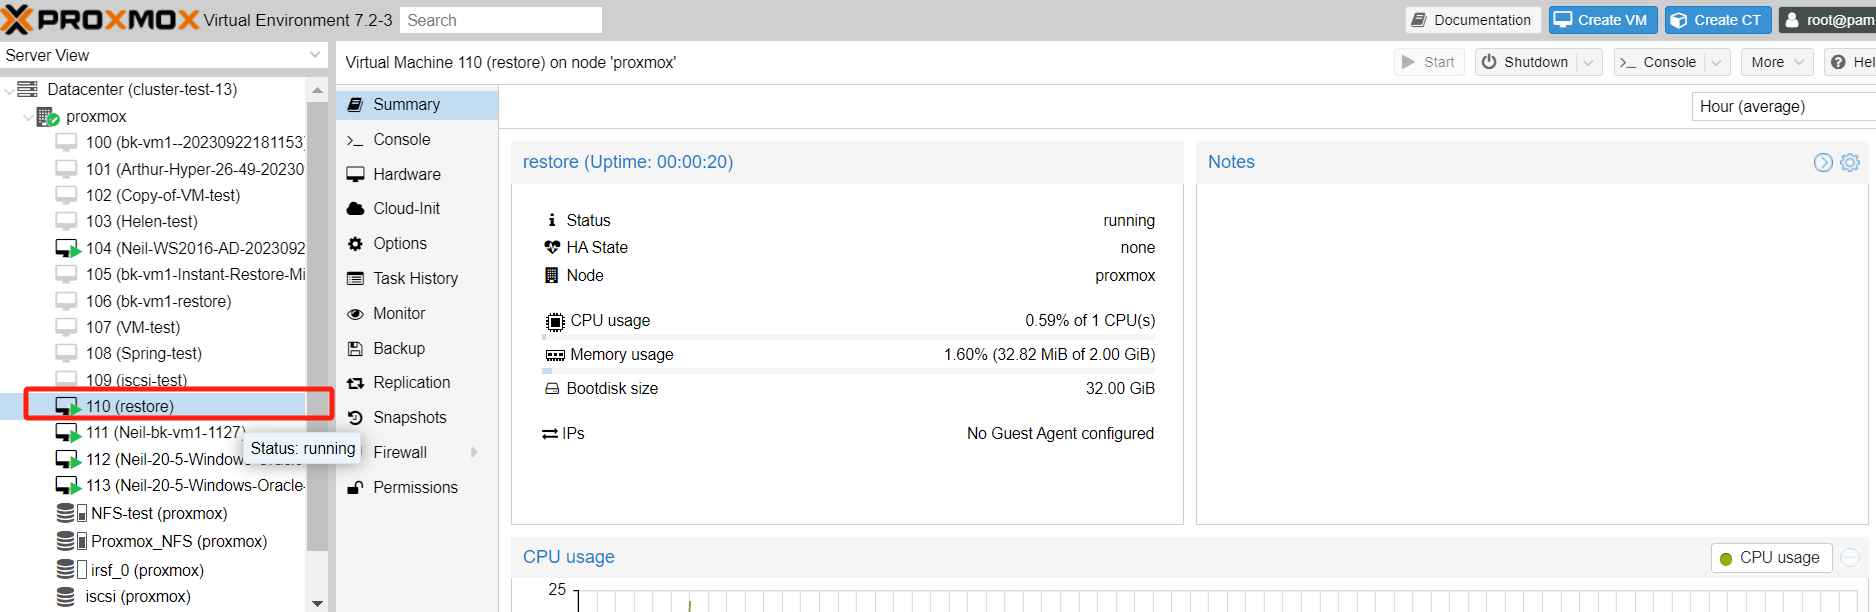Screen dimensions: 1876x612
Task: Select VM 108 (Spring-test)
Action: (144, 353)
